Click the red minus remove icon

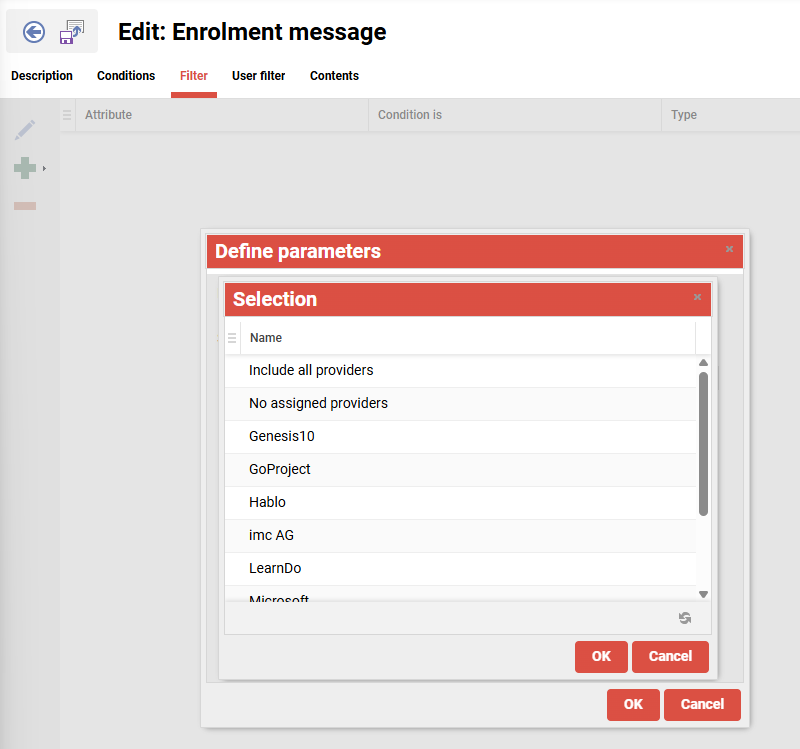(x=25, y=206)
